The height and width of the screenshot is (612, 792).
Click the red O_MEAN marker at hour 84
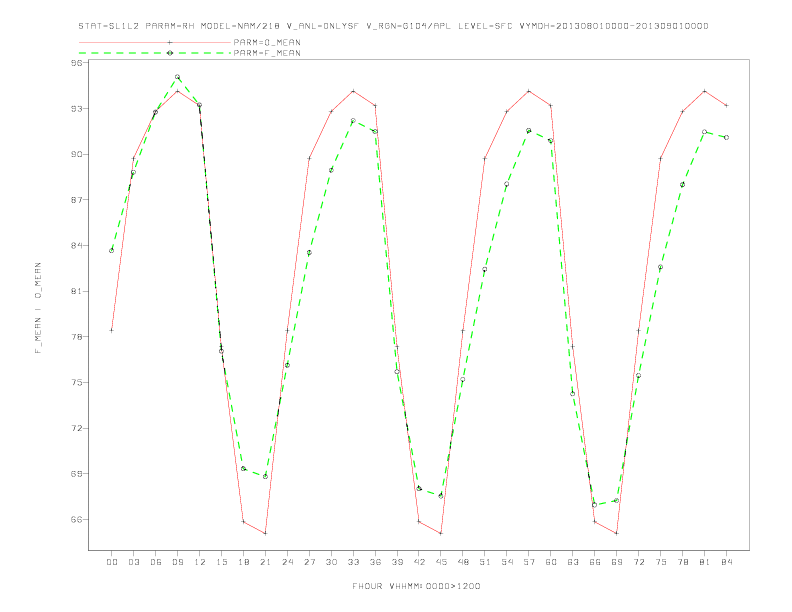point(726,106)
